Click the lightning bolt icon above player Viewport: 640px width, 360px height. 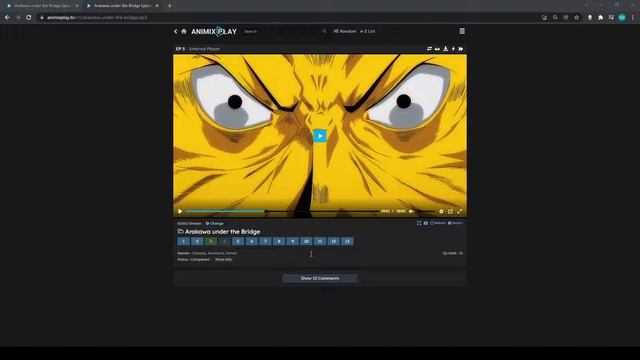click(453, 49)
